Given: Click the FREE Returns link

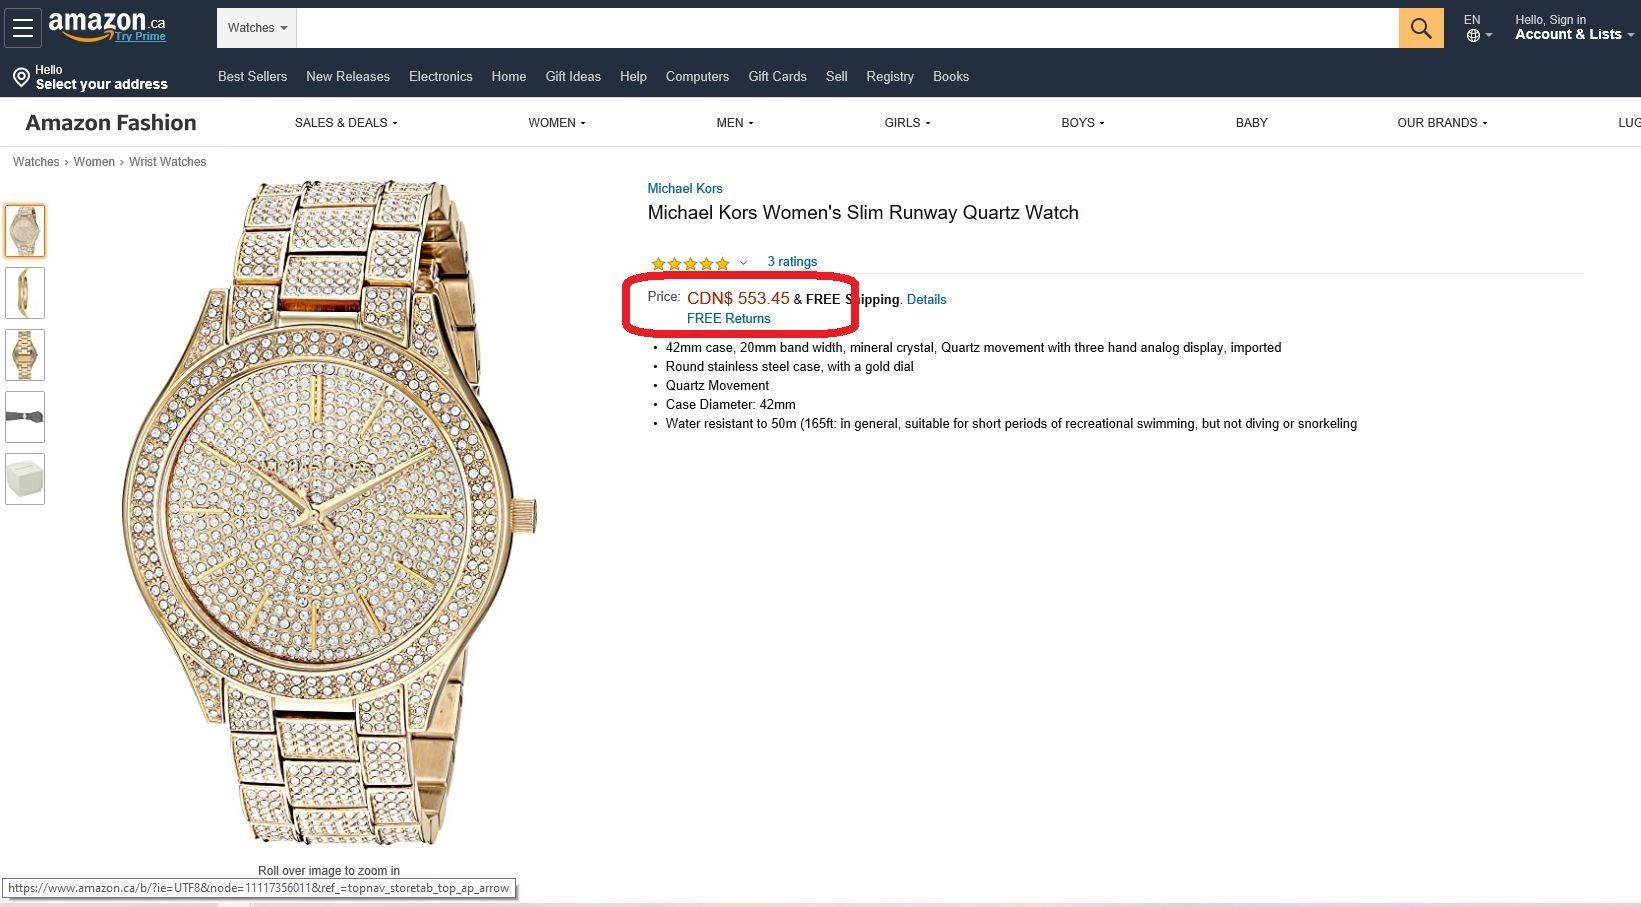Looking at the screenshot, I should click(x=728, y=318).
